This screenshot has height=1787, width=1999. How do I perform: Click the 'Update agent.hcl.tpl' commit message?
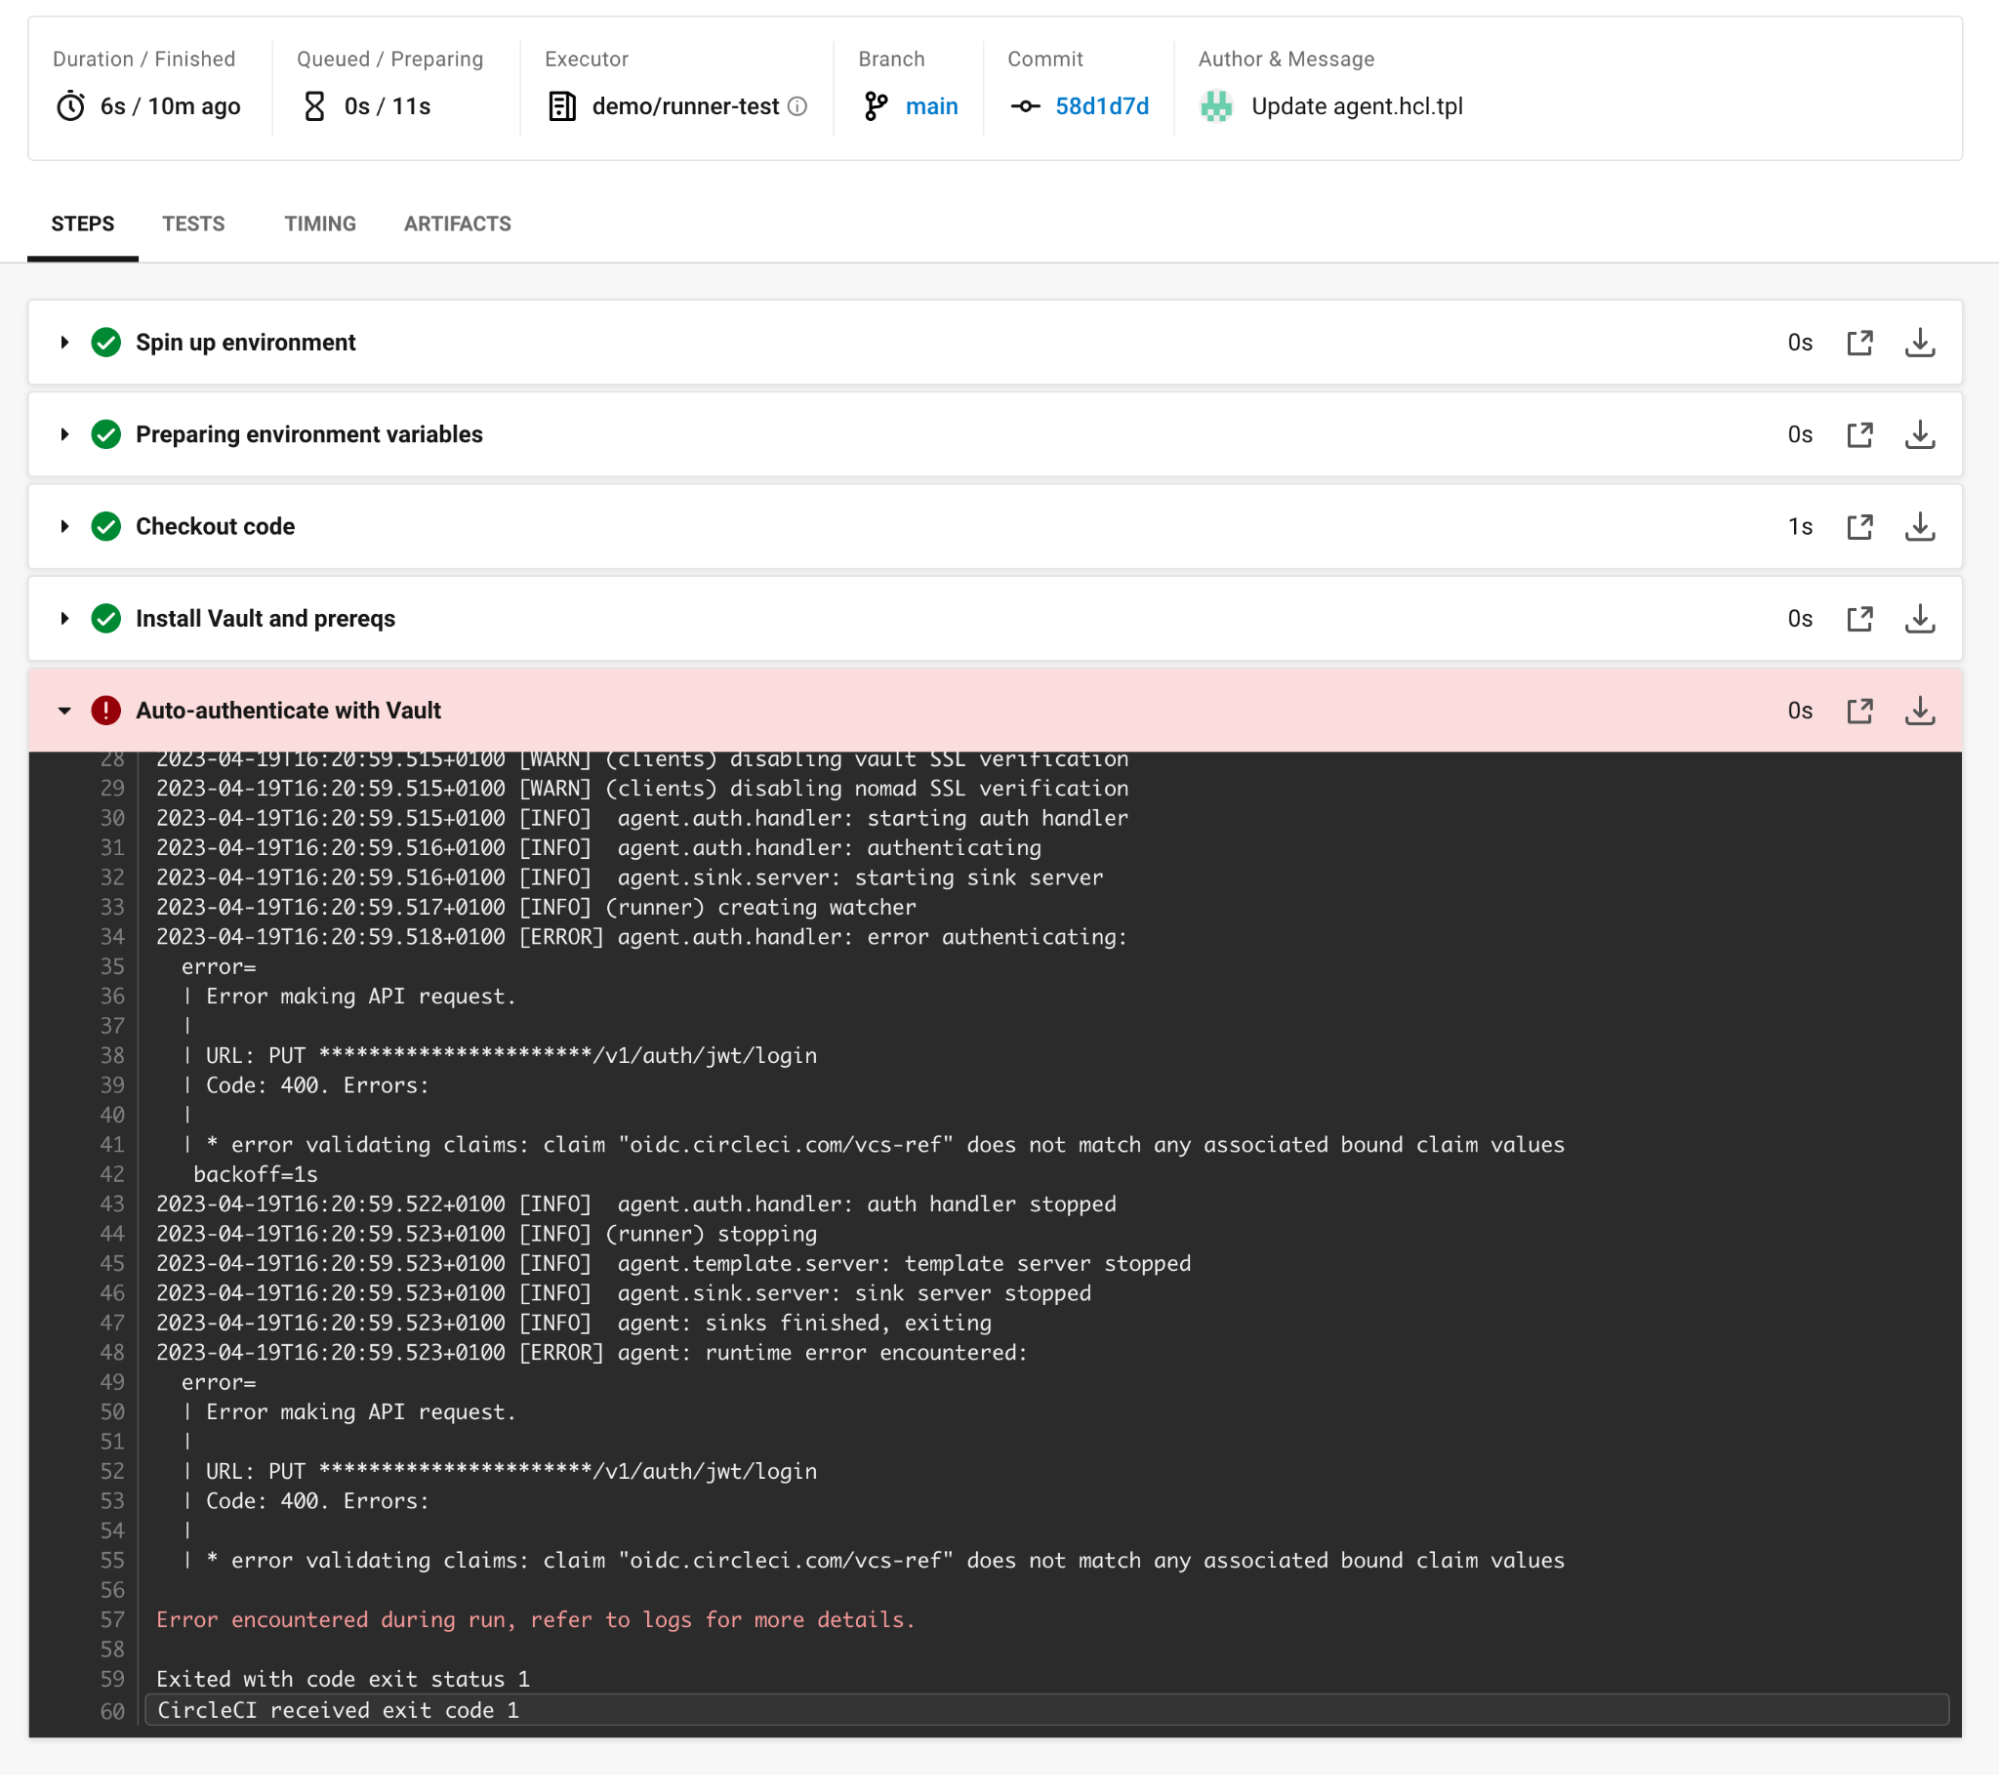[x=1357, y=106]
